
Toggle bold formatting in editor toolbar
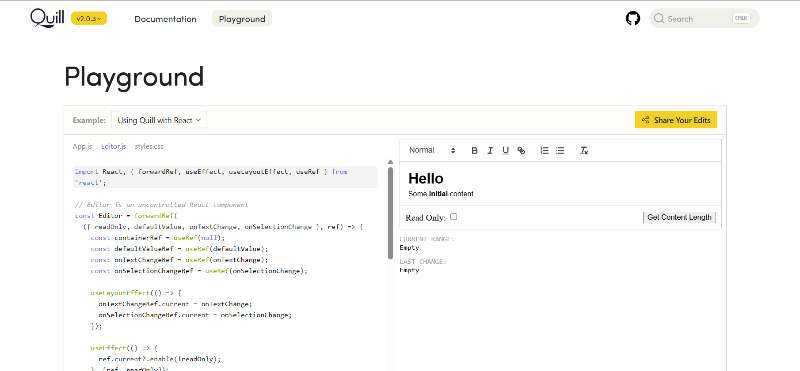pos(474,151)
